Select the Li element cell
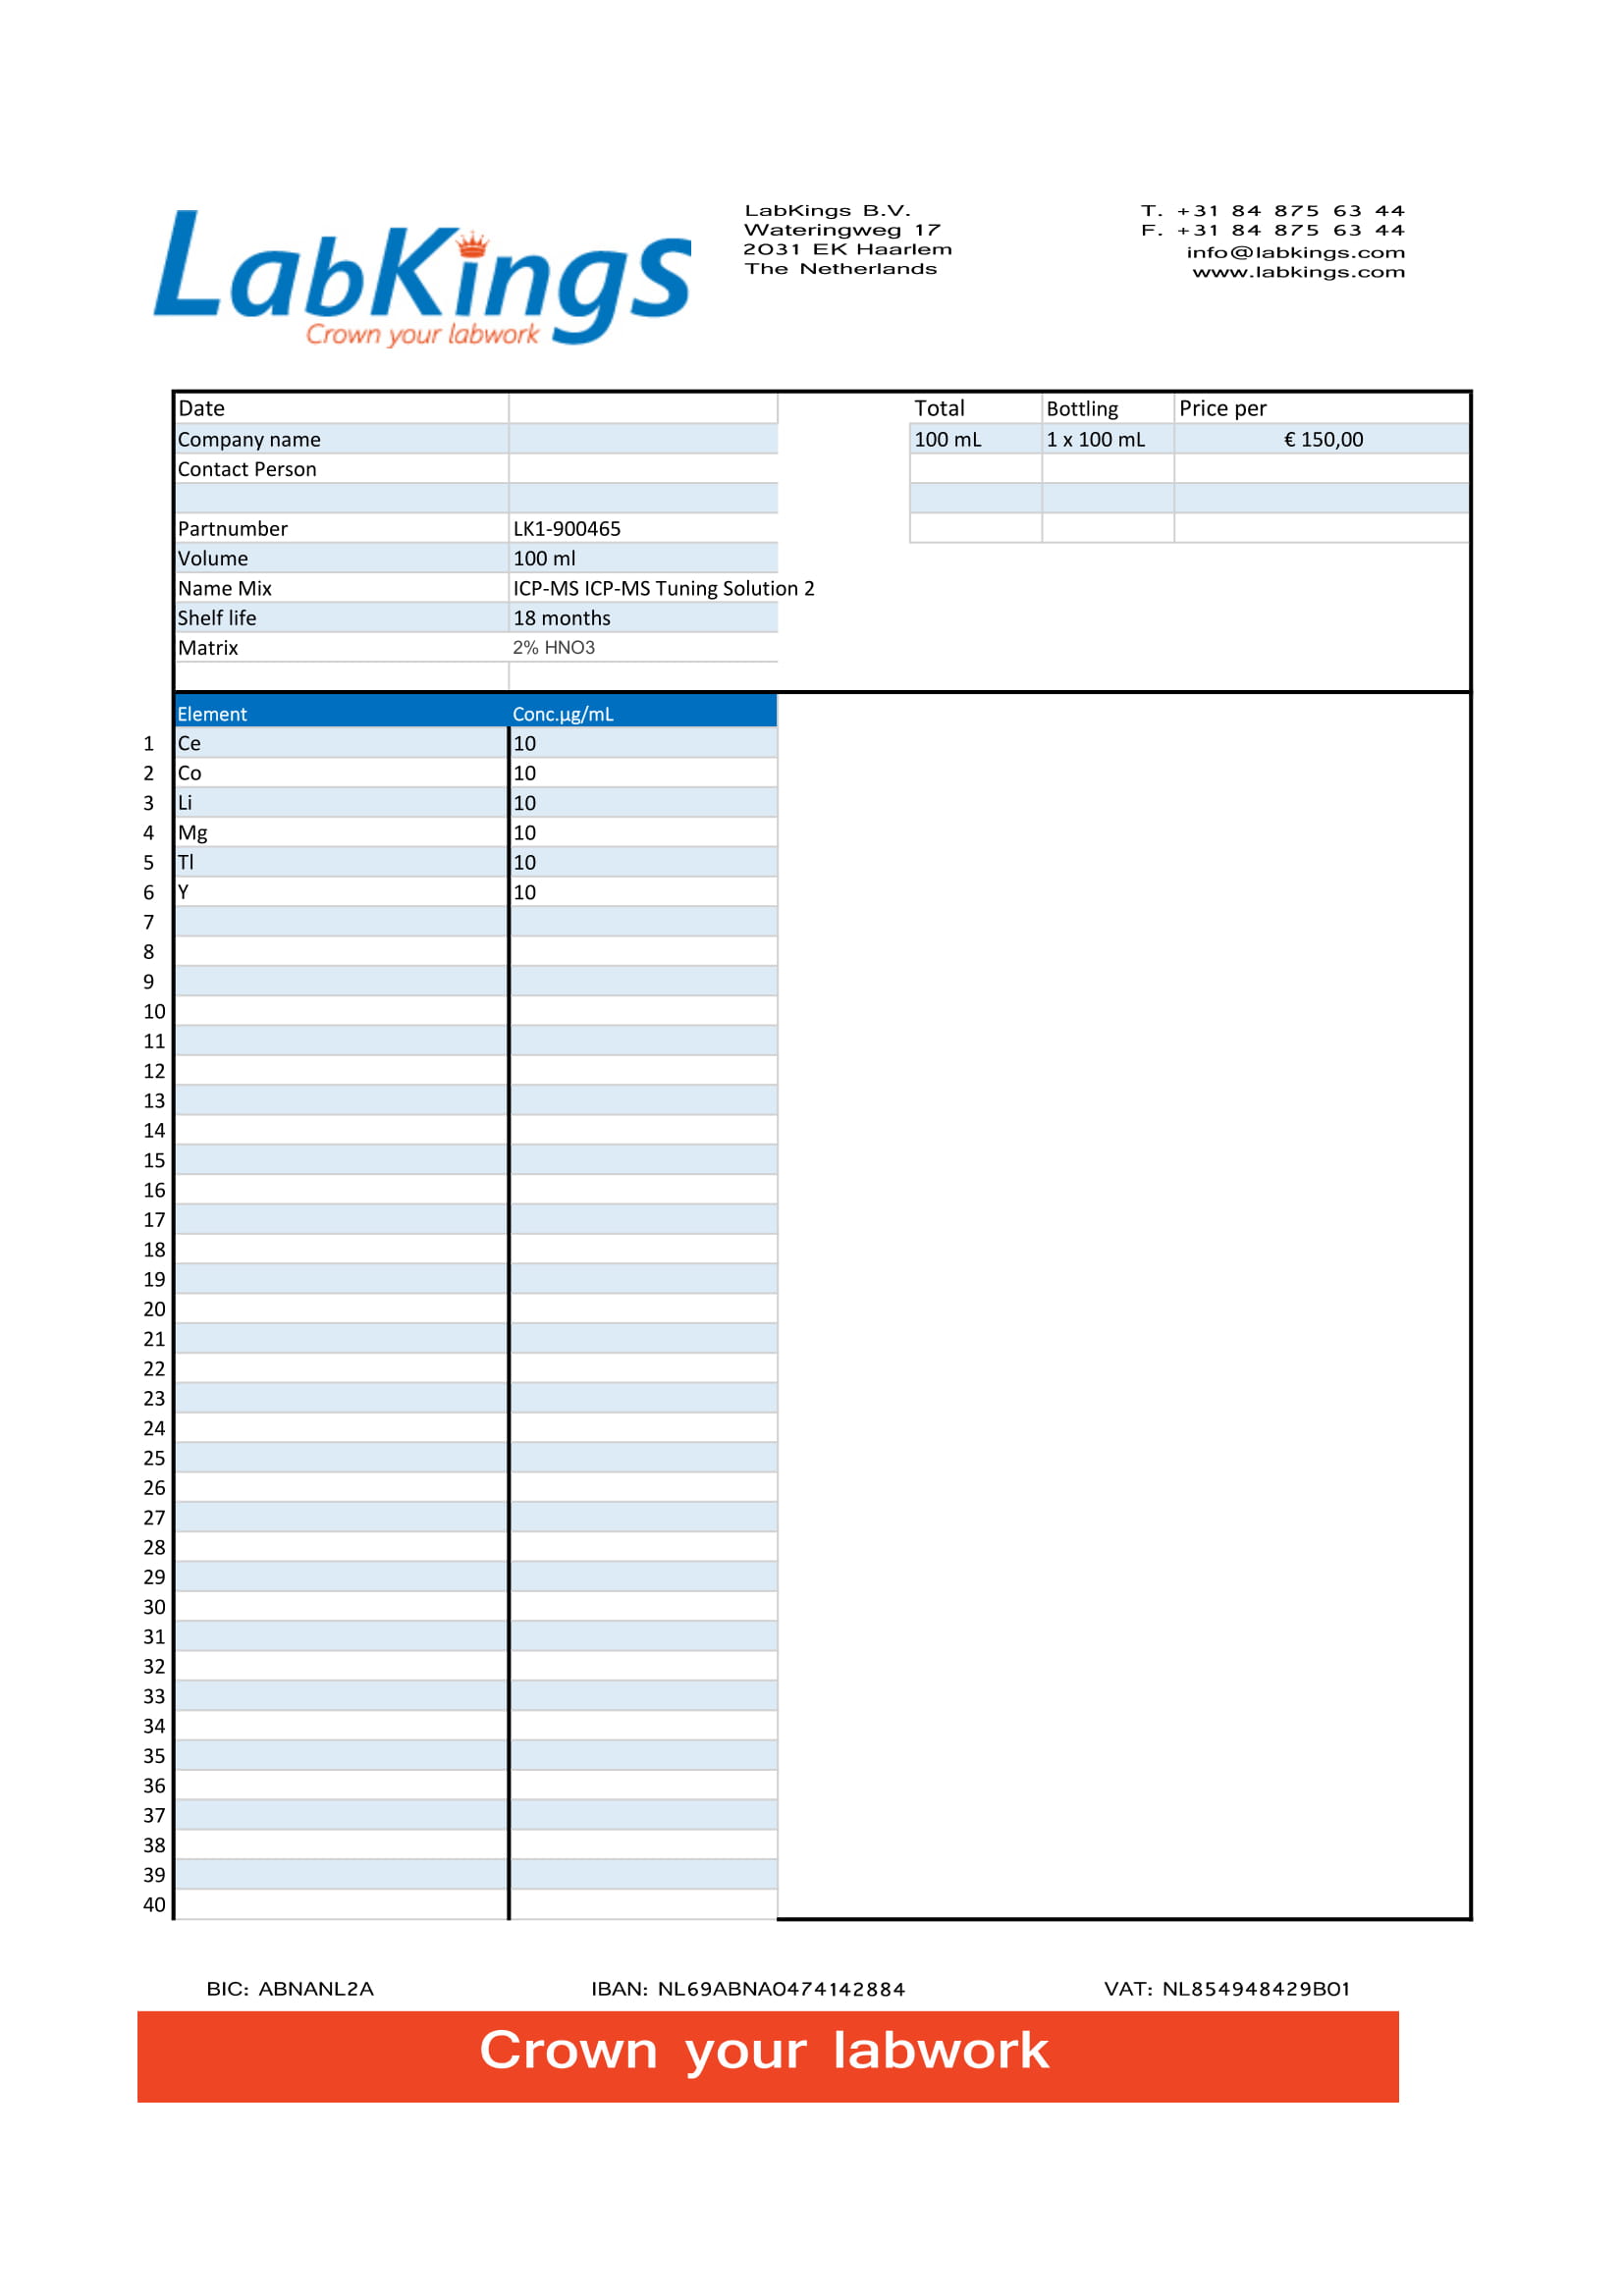The height and width of the screenshot is (2296, 1624). (x=342, y=803)
